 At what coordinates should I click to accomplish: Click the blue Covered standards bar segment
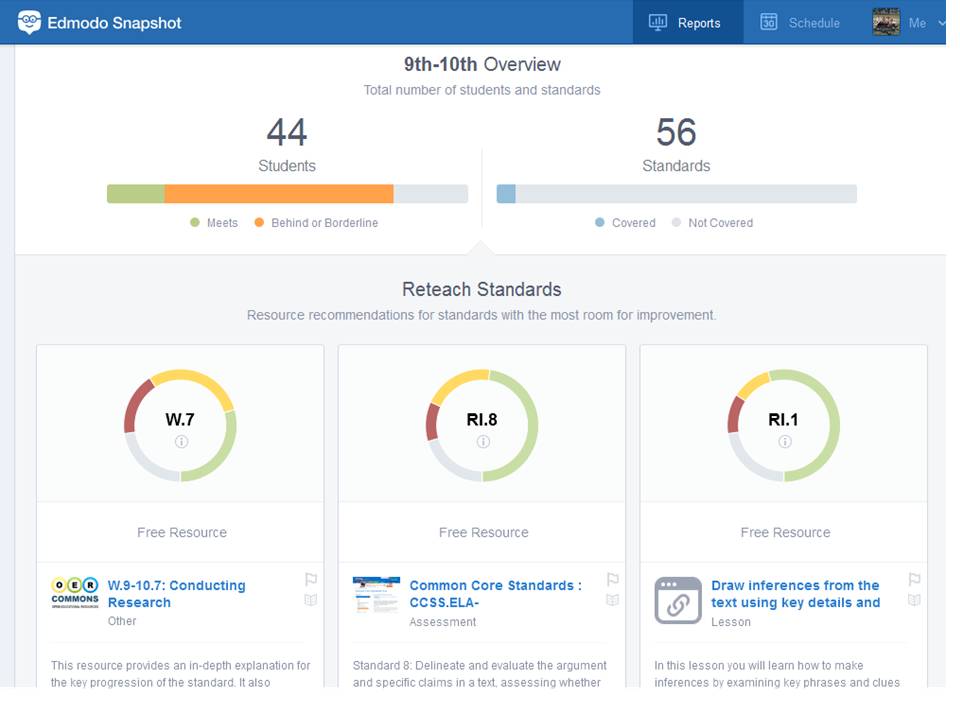tap(506, 194)
